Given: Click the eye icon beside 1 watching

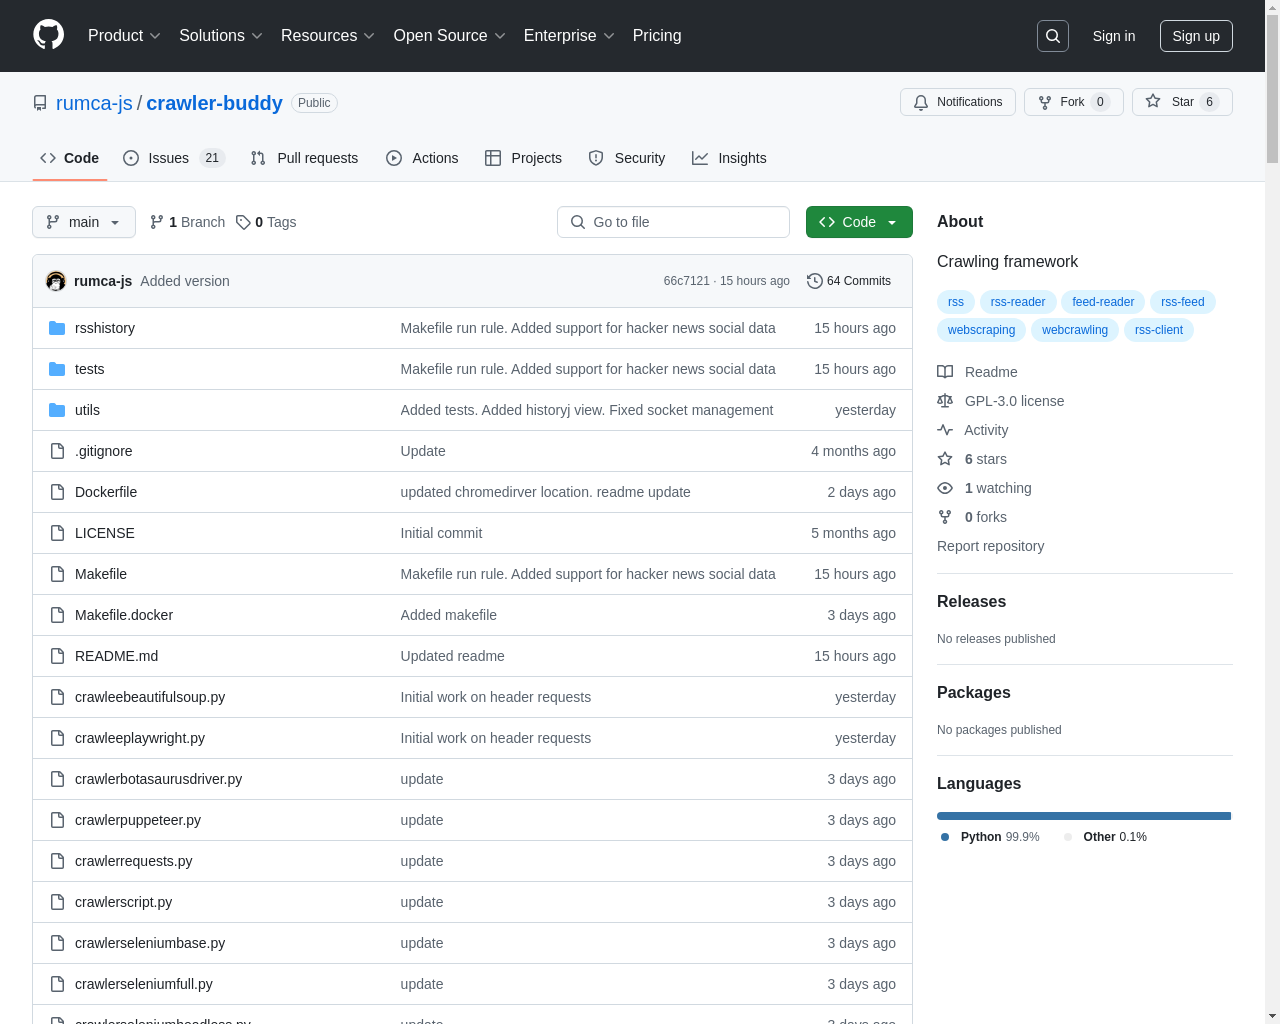Looking at the screenshot, I should pyautogui.click(x=945, y=488).
